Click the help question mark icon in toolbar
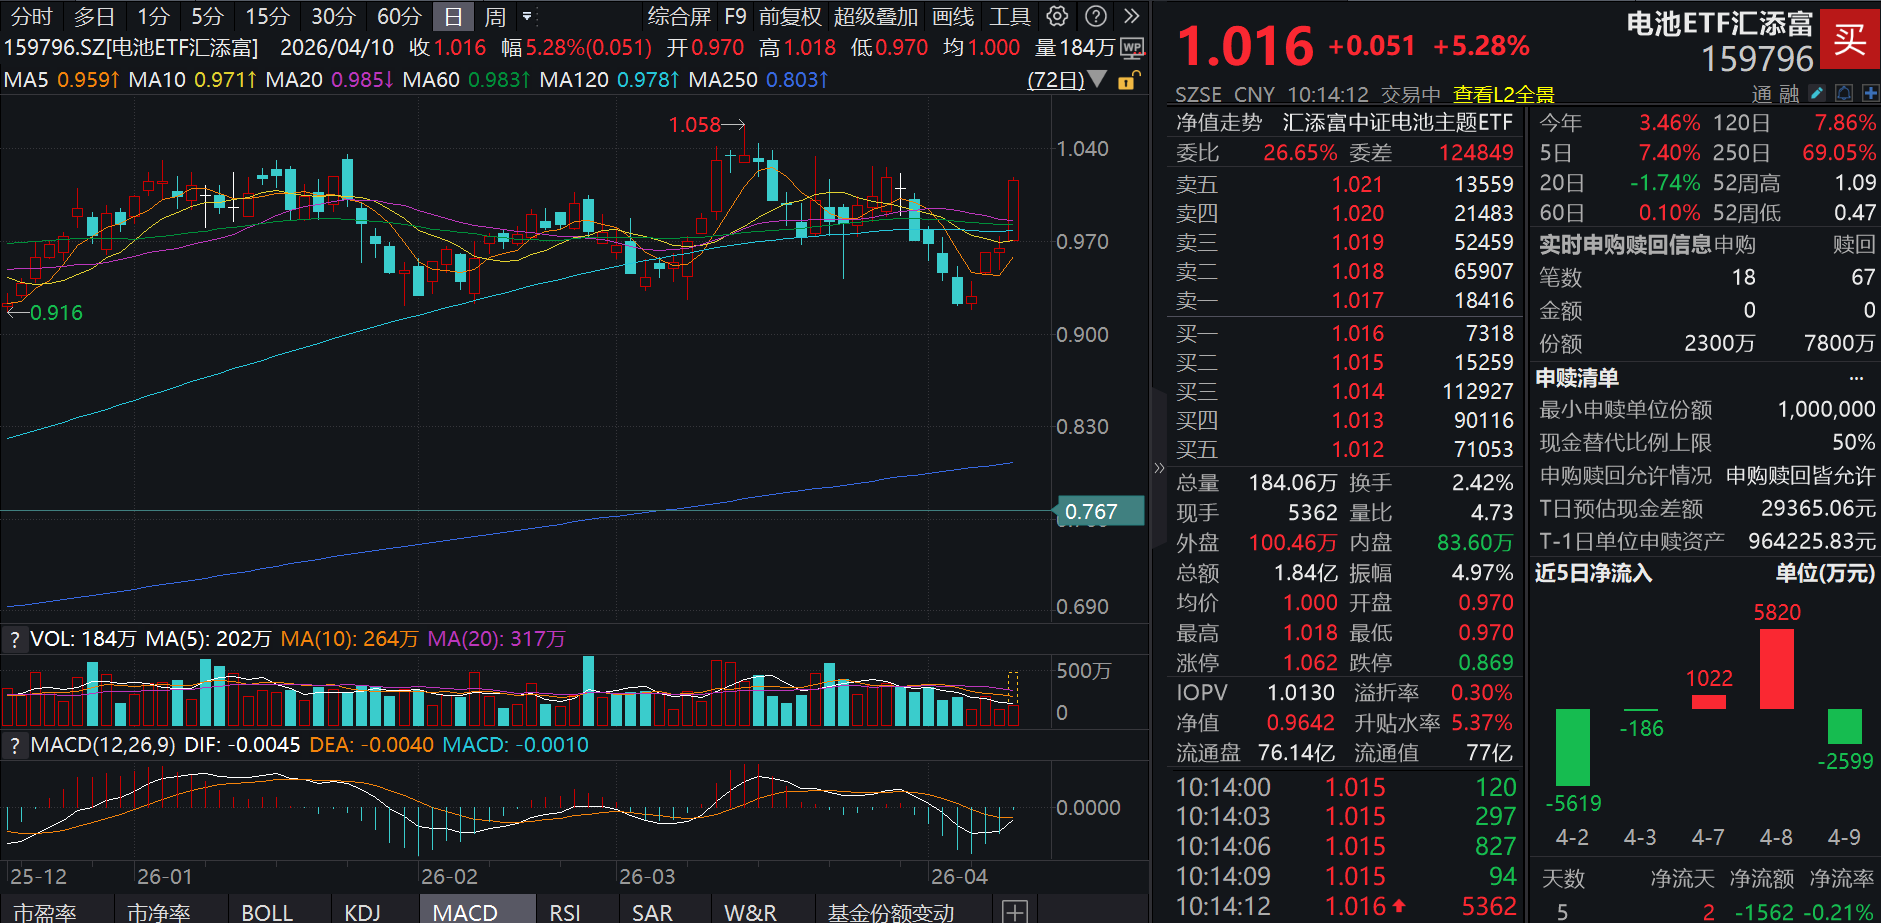The image size is (1881, 923). pos(1096,16)
